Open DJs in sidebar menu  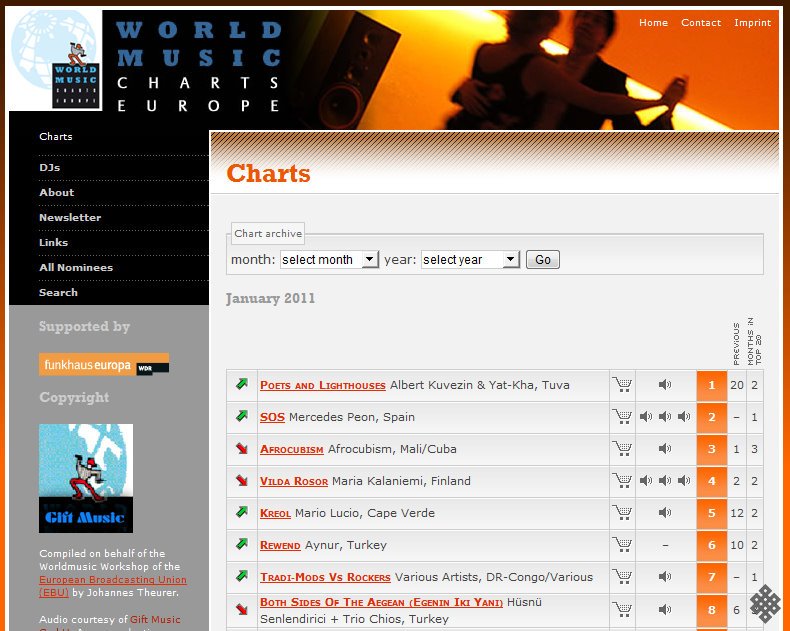coord(49,167)
